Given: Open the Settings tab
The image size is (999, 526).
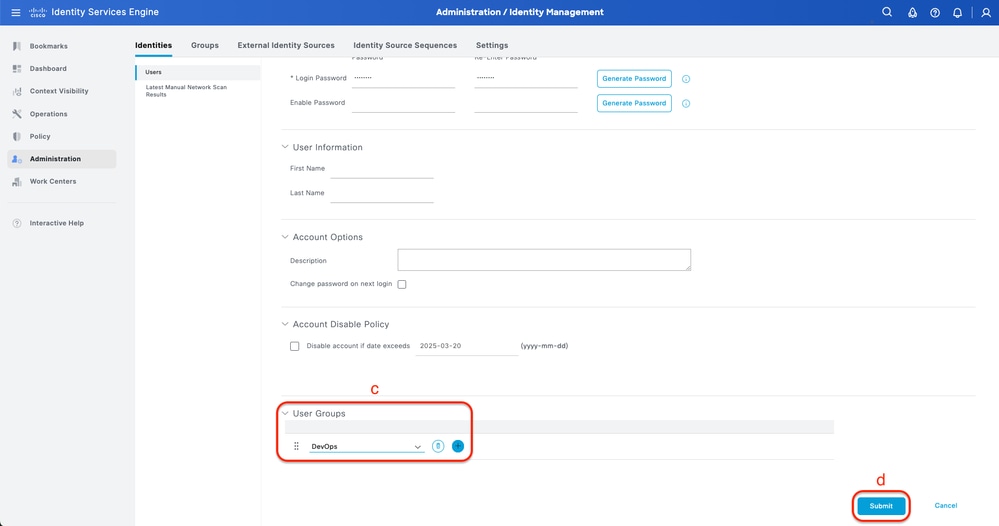Looking at the screenshot, I should tap(492, 45).
